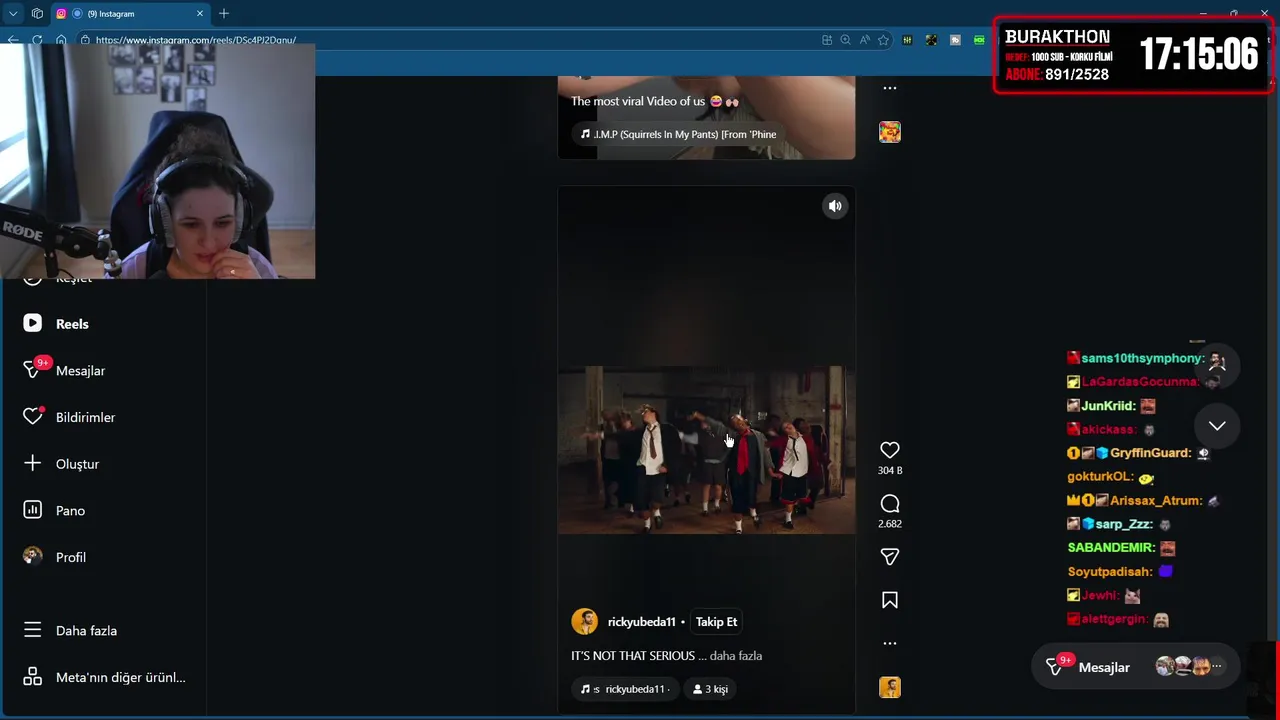Go to the browser home page
The image size is (1280, 720).
tap(61, 40)
